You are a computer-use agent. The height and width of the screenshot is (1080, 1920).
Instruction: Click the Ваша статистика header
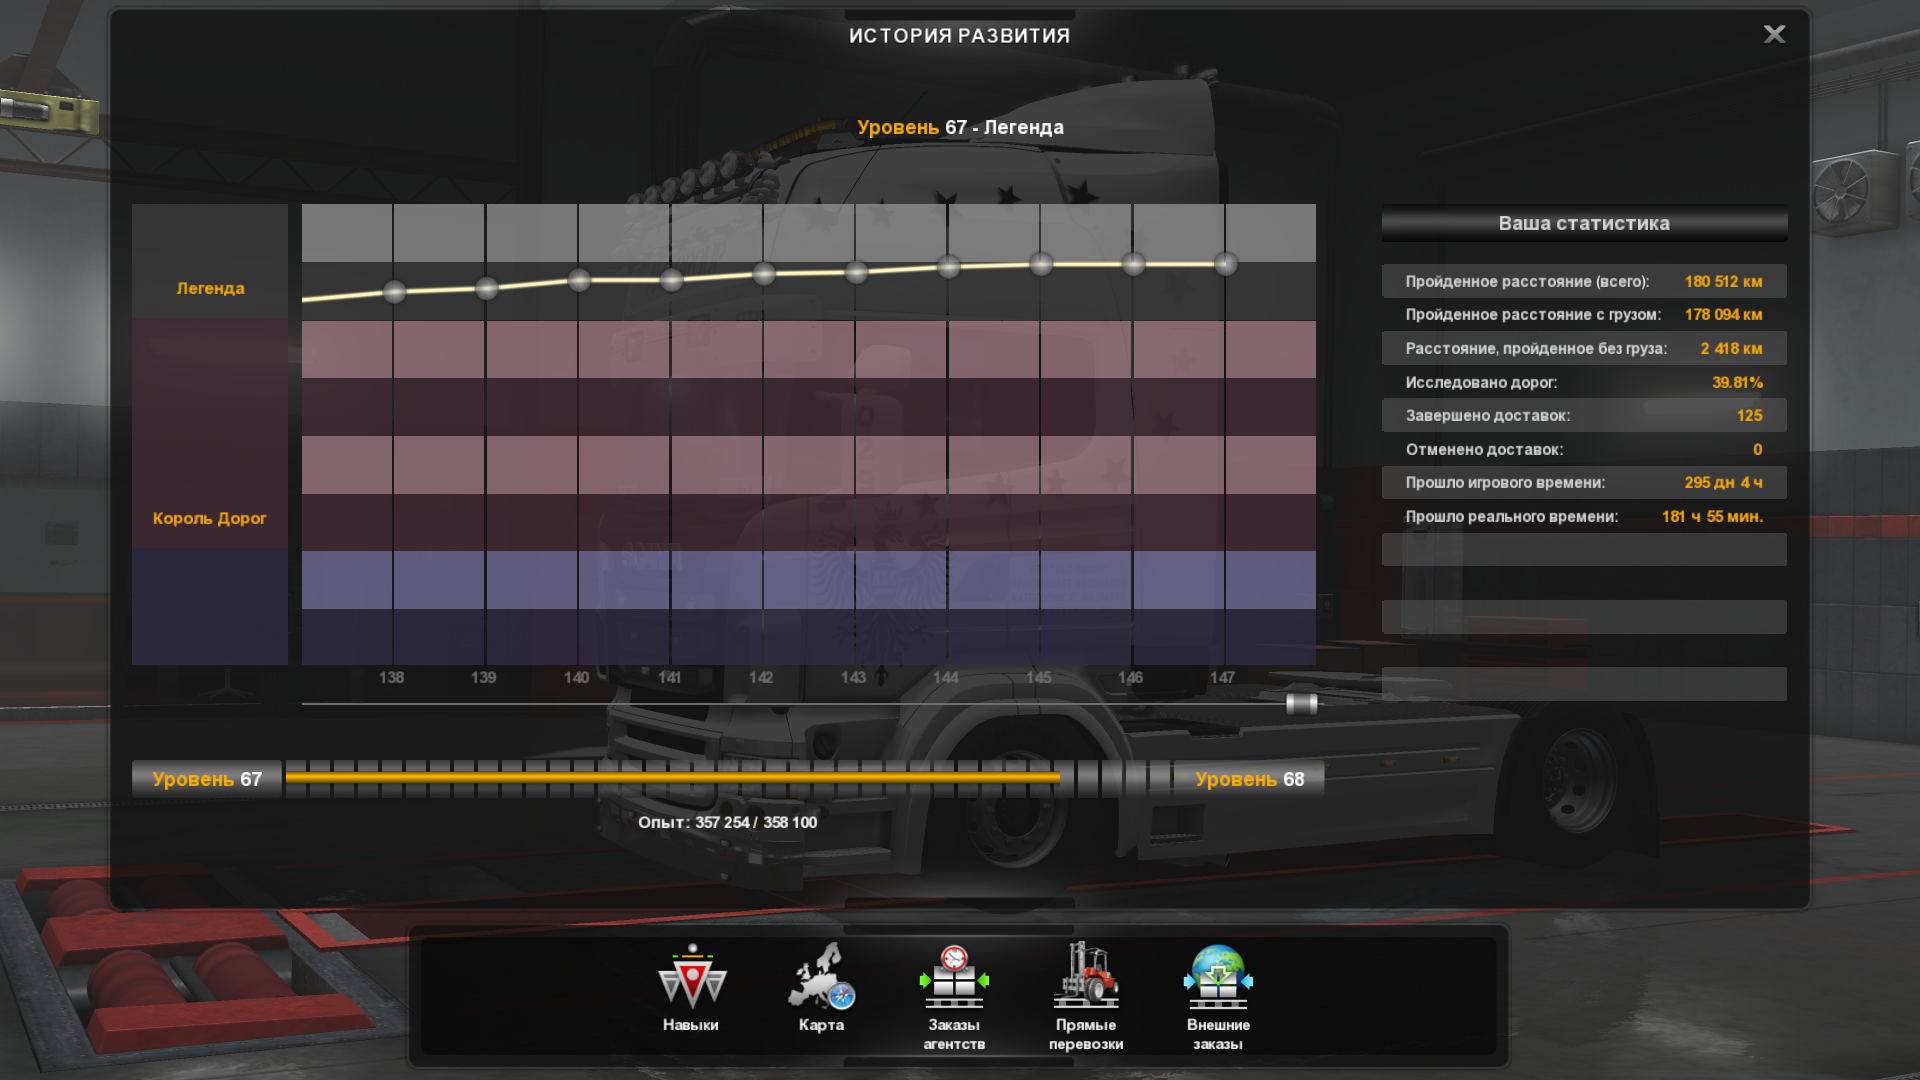(x=1584, y=223)
